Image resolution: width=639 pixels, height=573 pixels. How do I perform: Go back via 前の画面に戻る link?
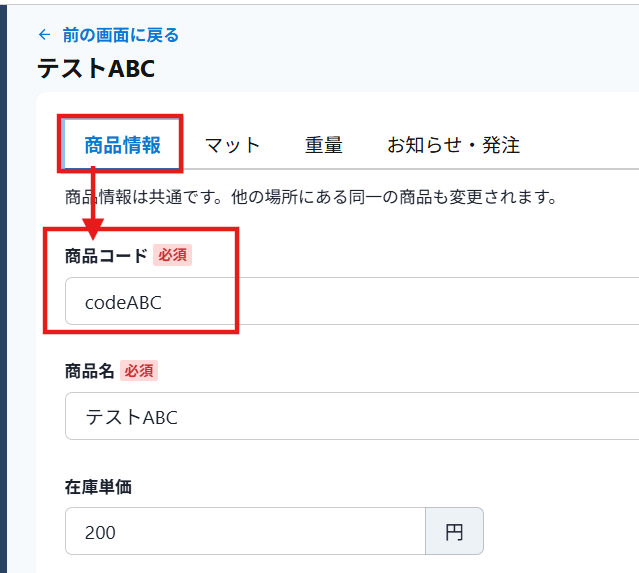pos(120,35)
